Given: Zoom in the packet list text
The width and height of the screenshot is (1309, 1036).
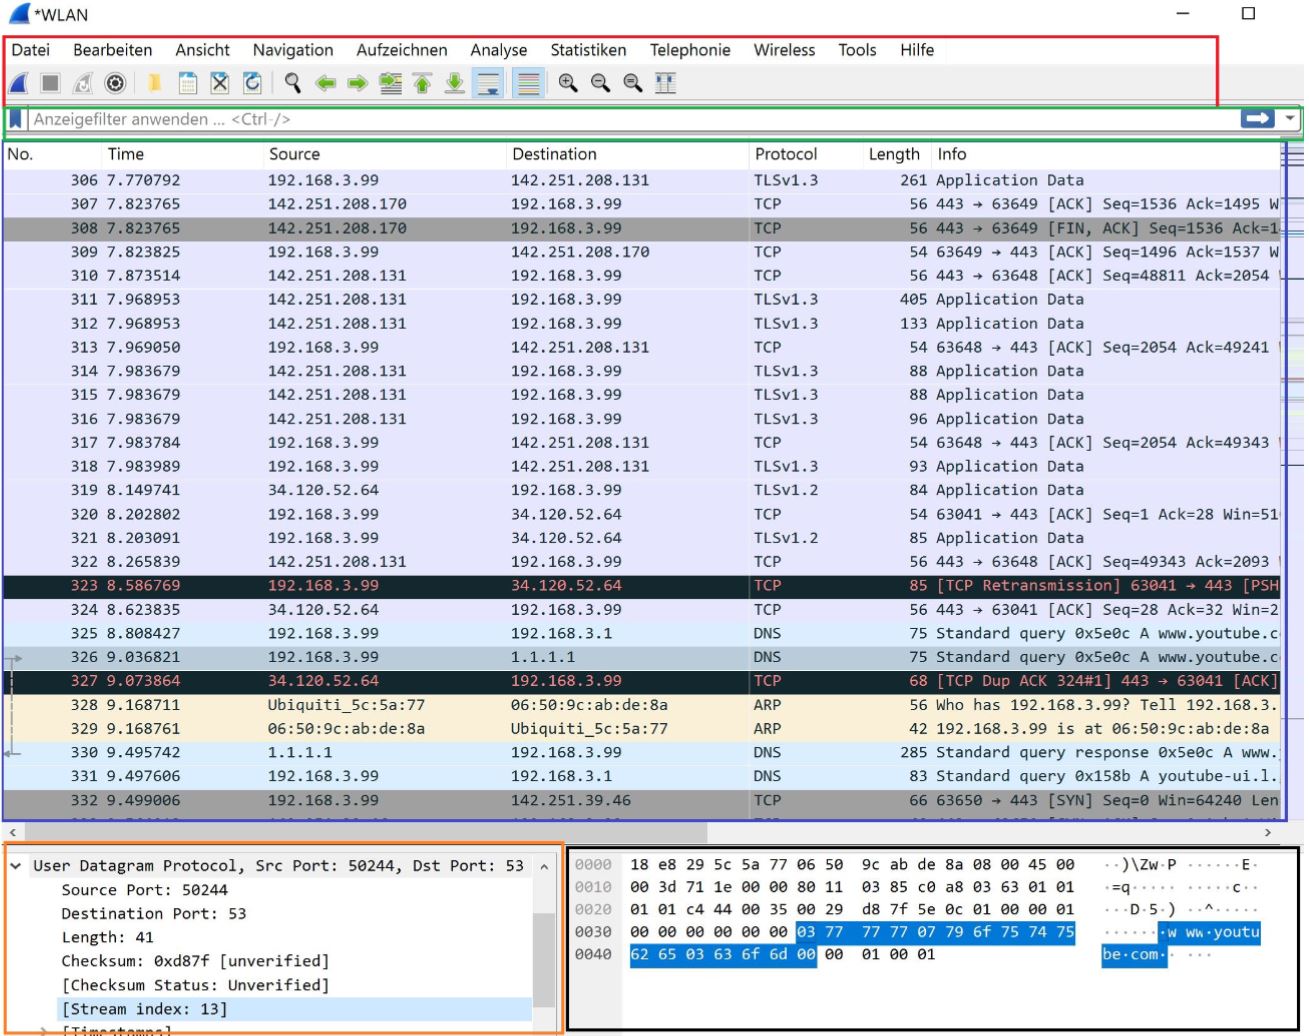Looking at the screenshot, I should pyautogui.click(x=568, y=83).
